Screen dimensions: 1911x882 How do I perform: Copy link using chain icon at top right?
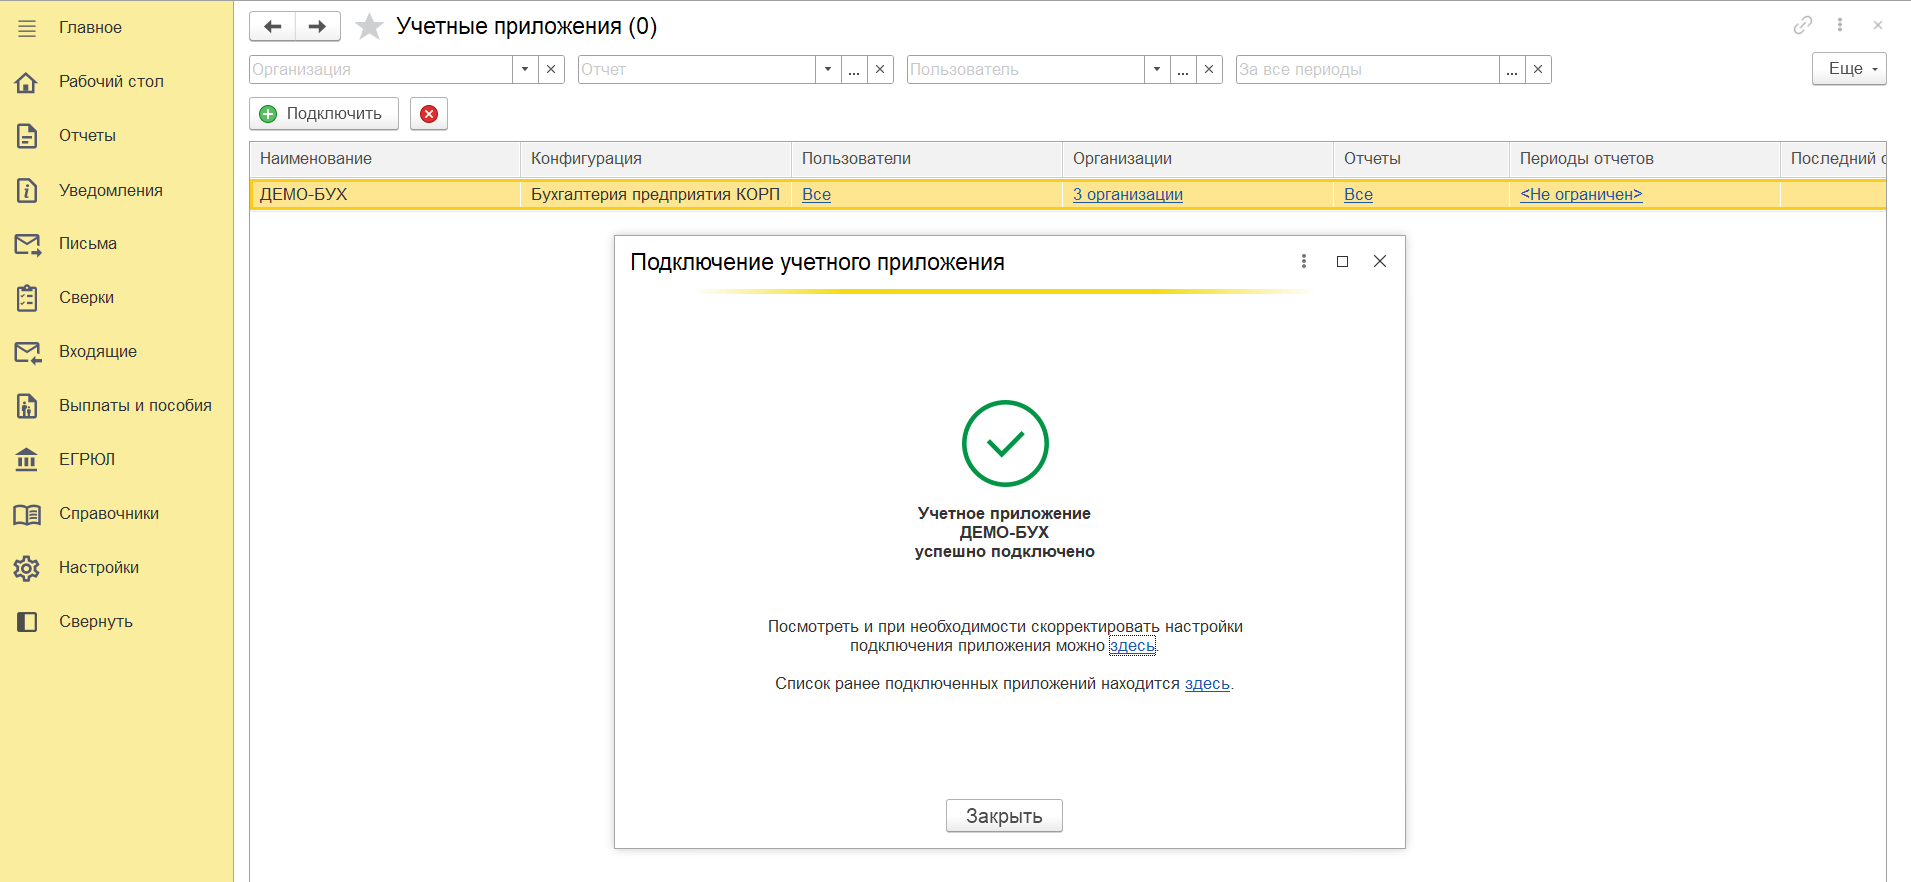[x=1803, y=25]
